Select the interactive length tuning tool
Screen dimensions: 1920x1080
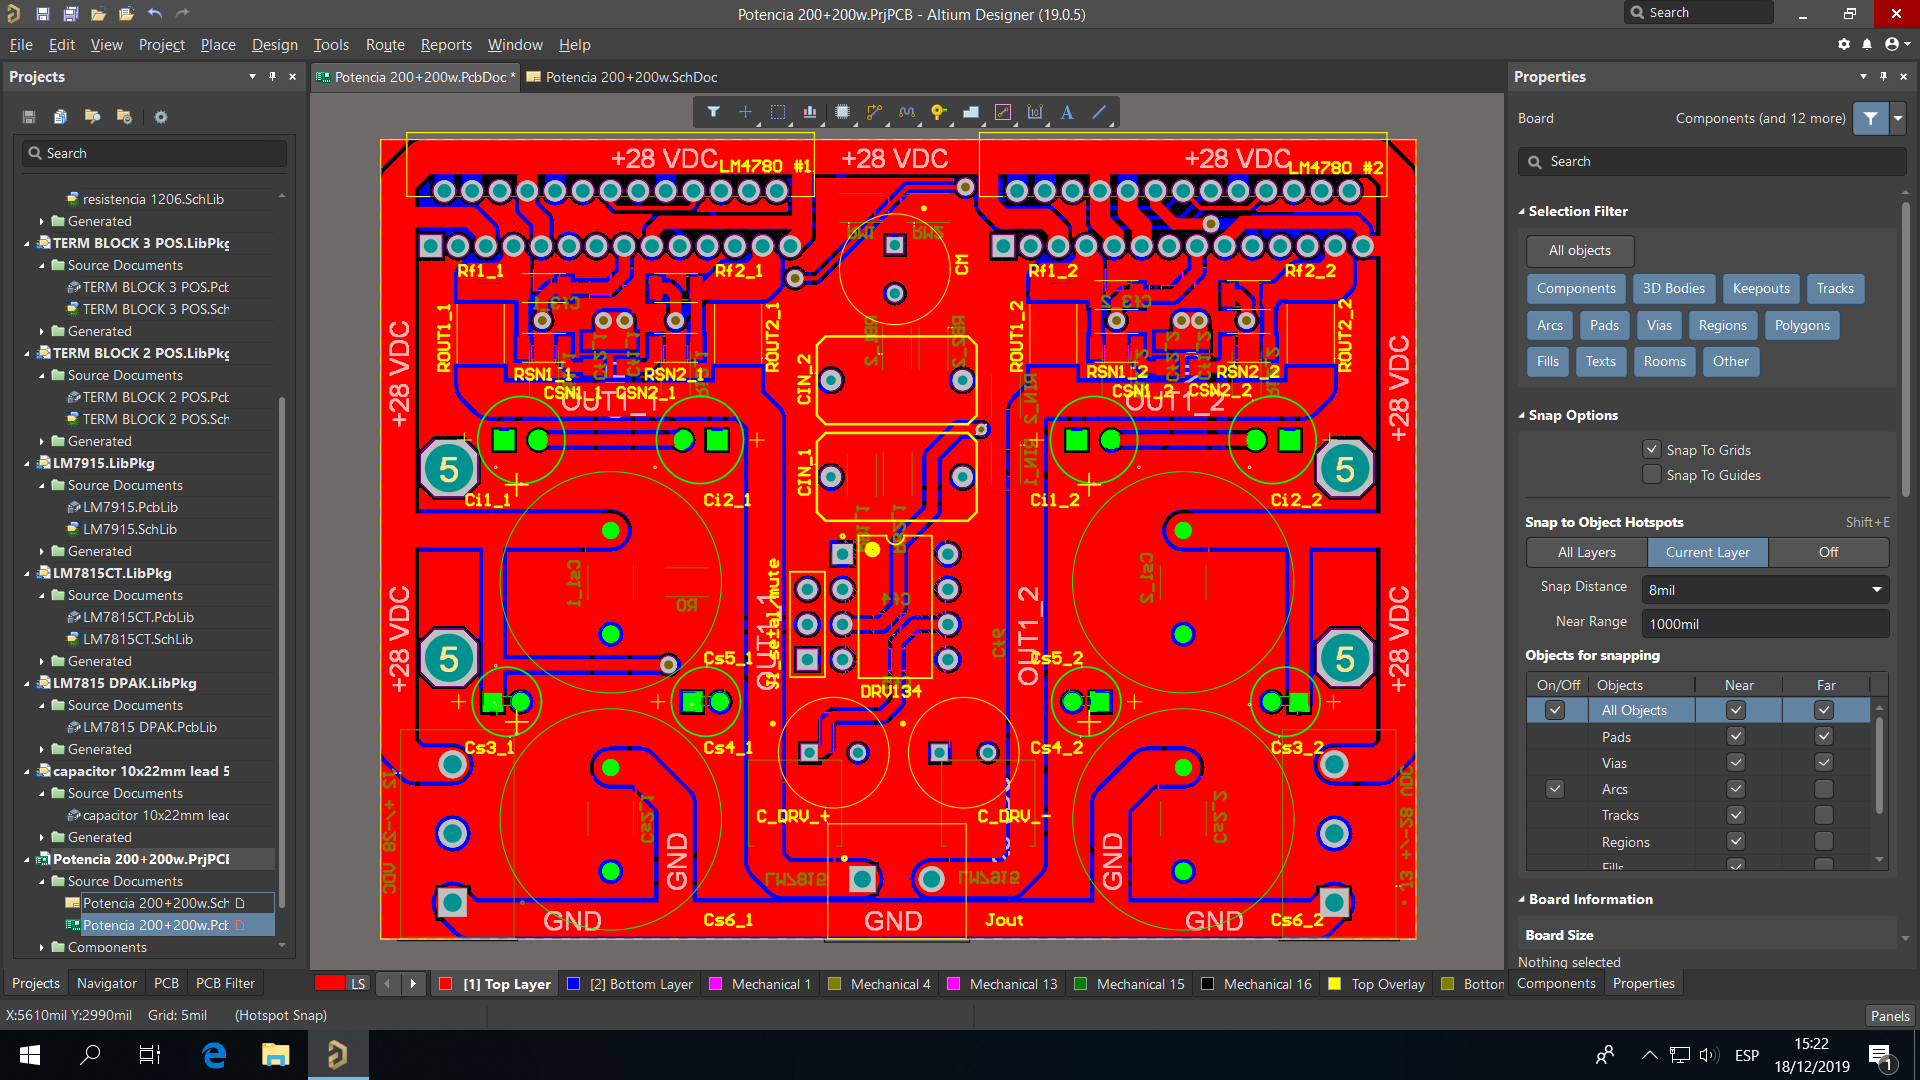point(907,112)
